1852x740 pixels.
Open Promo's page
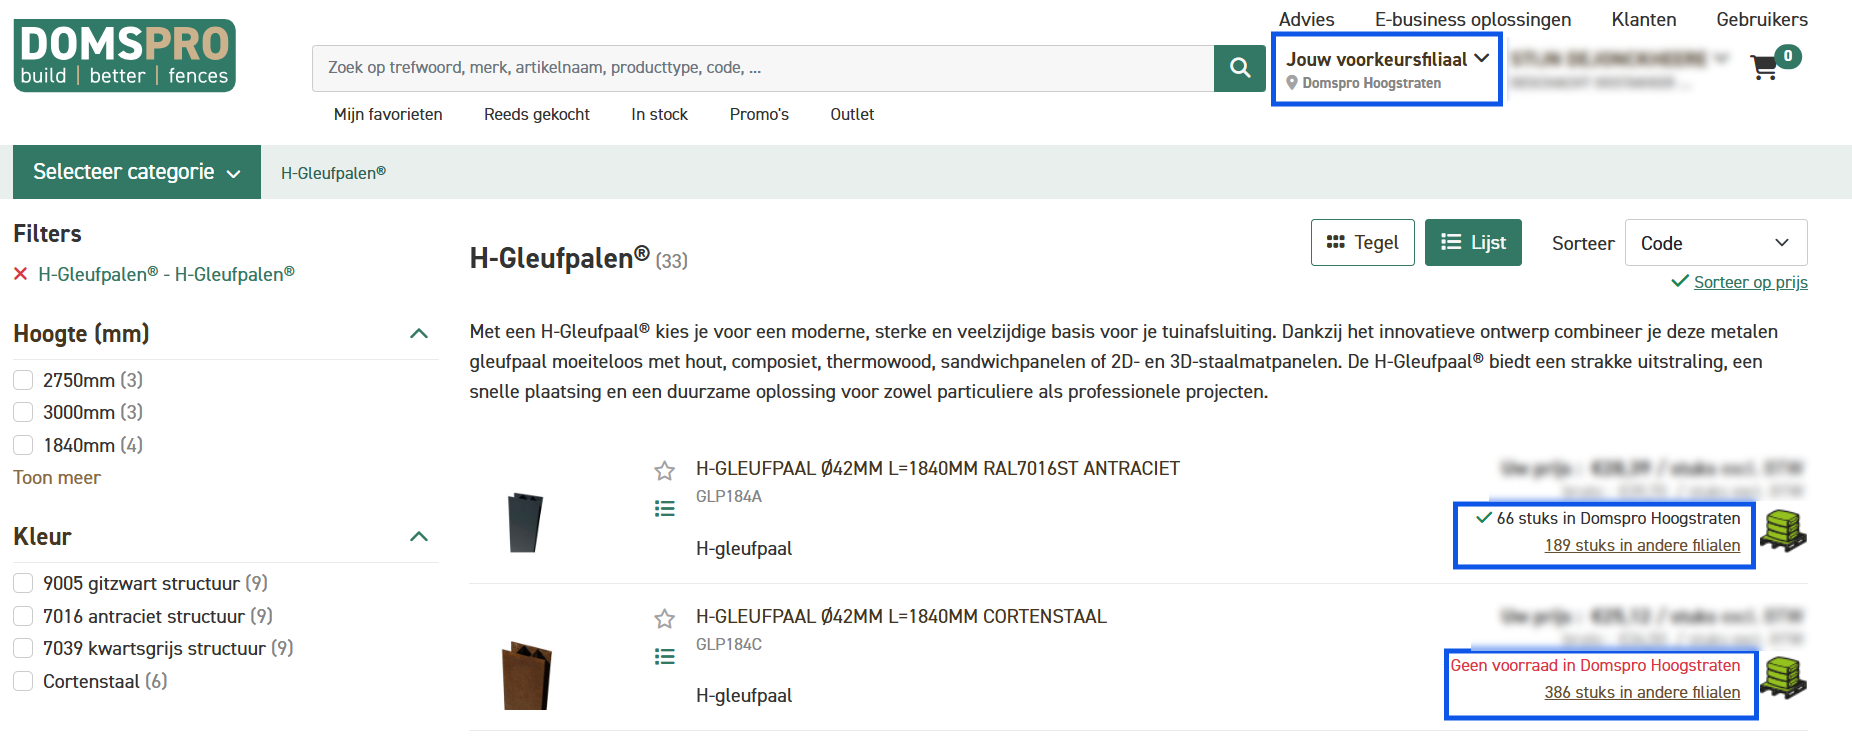point(759,114)
